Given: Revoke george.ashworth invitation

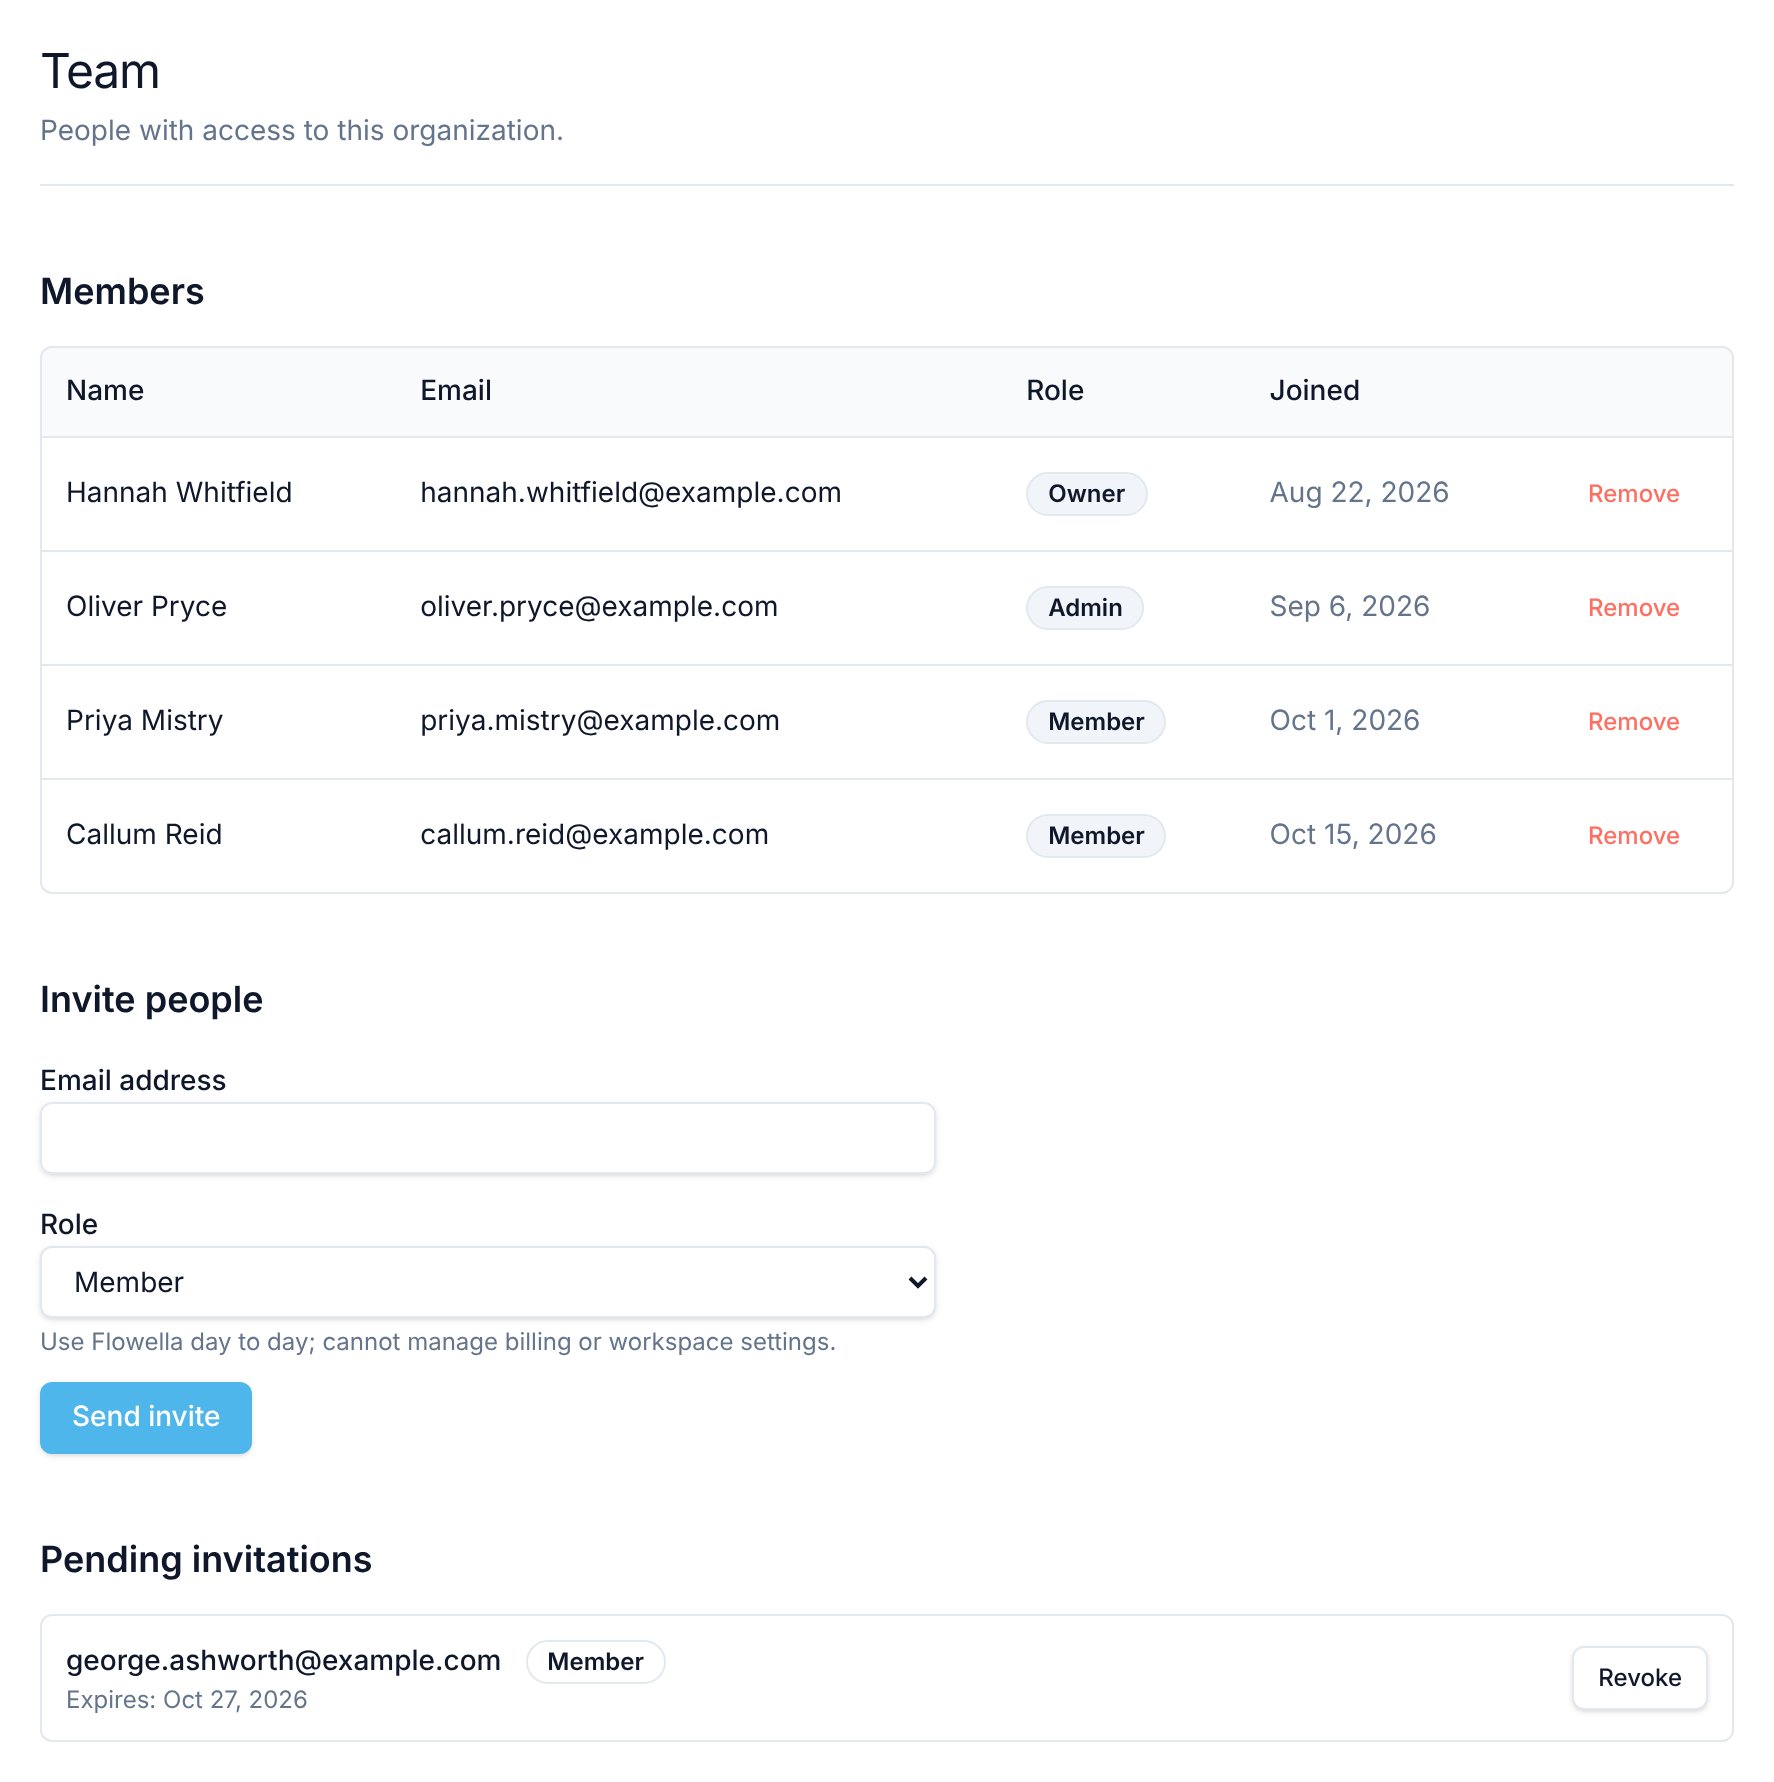Looking at the screenshot, I should pyautogui.click(x=1639, y=1678).
